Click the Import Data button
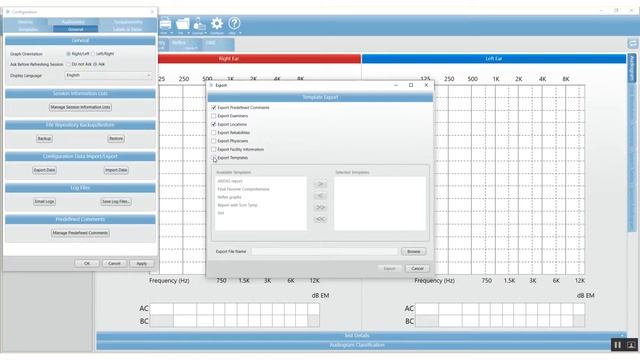The height and width of the screenshot is (360, 640). [x=116, y=170]
